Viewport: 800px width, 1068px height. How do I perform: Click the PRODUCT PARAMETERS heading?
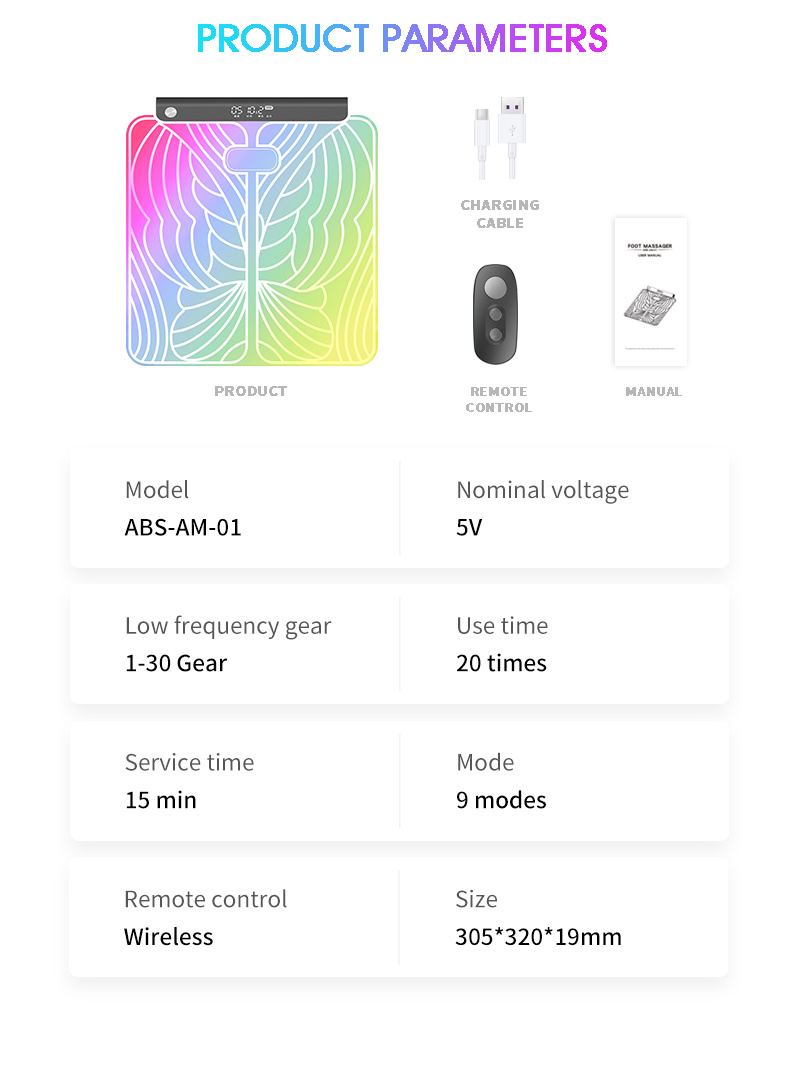point(402,38)
